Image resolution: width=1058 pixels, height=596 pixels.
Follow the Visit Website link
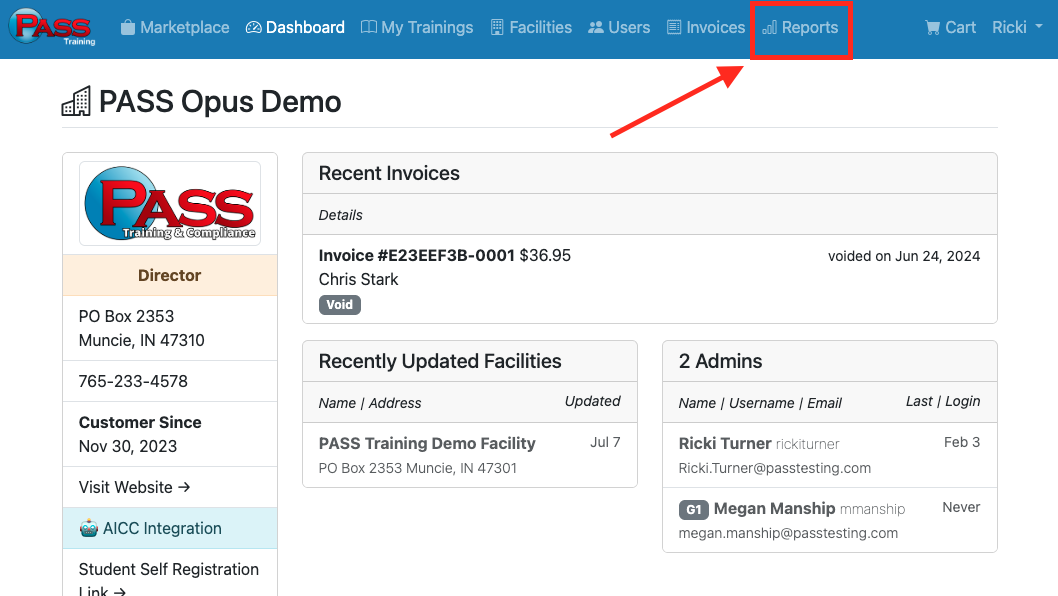click(x=134, y=487)
